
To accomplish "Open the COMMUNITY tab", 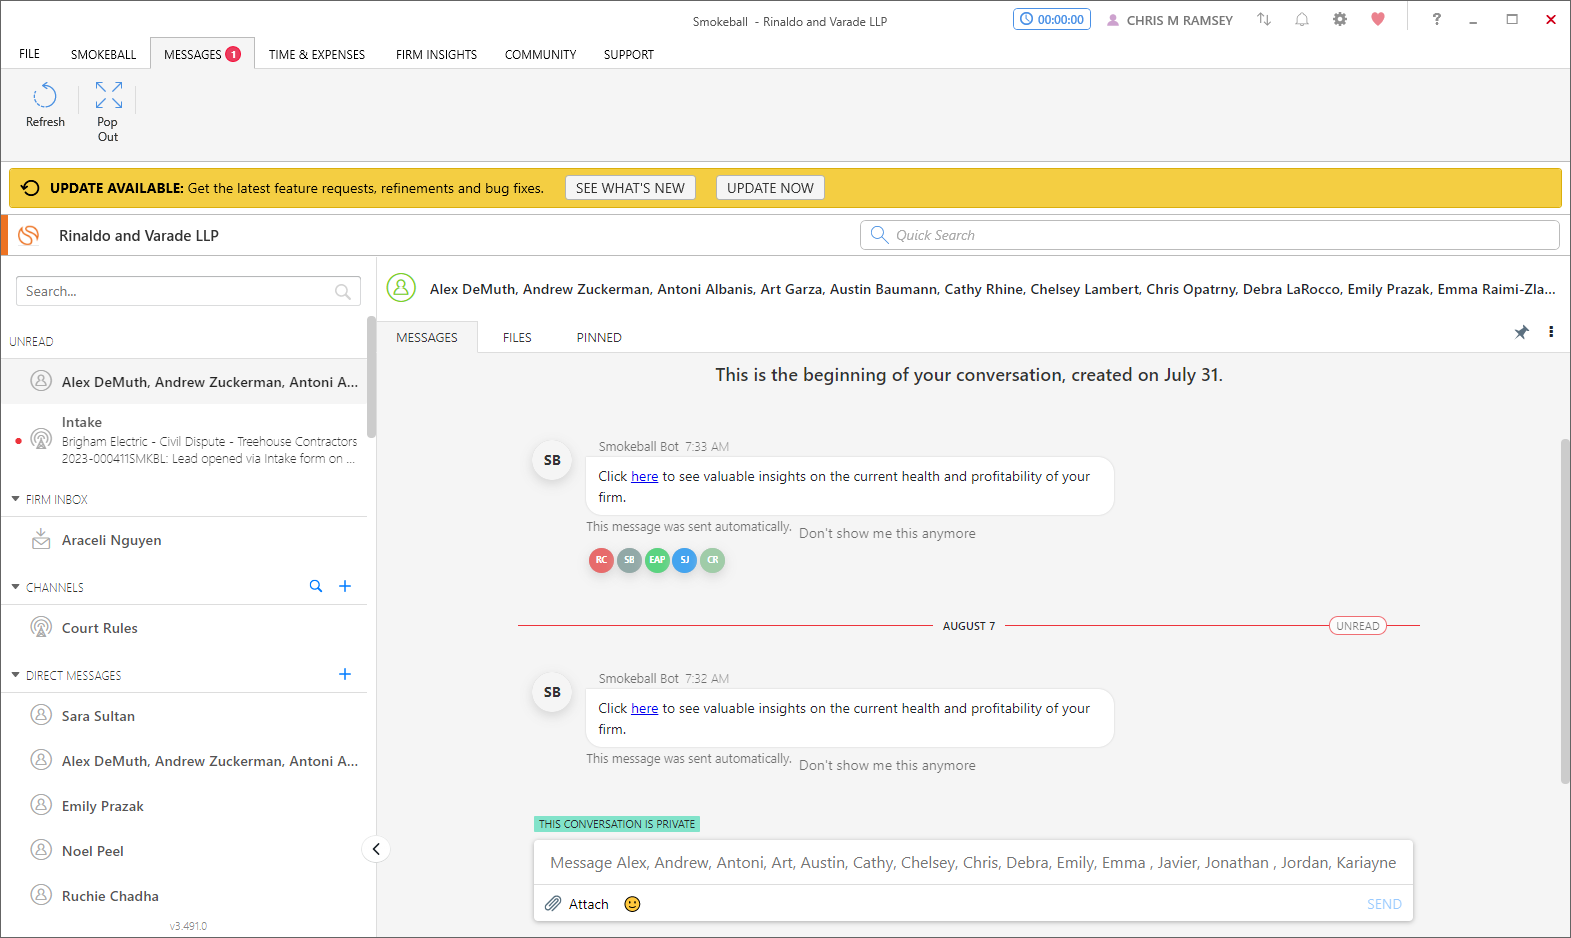I will 540,54.
